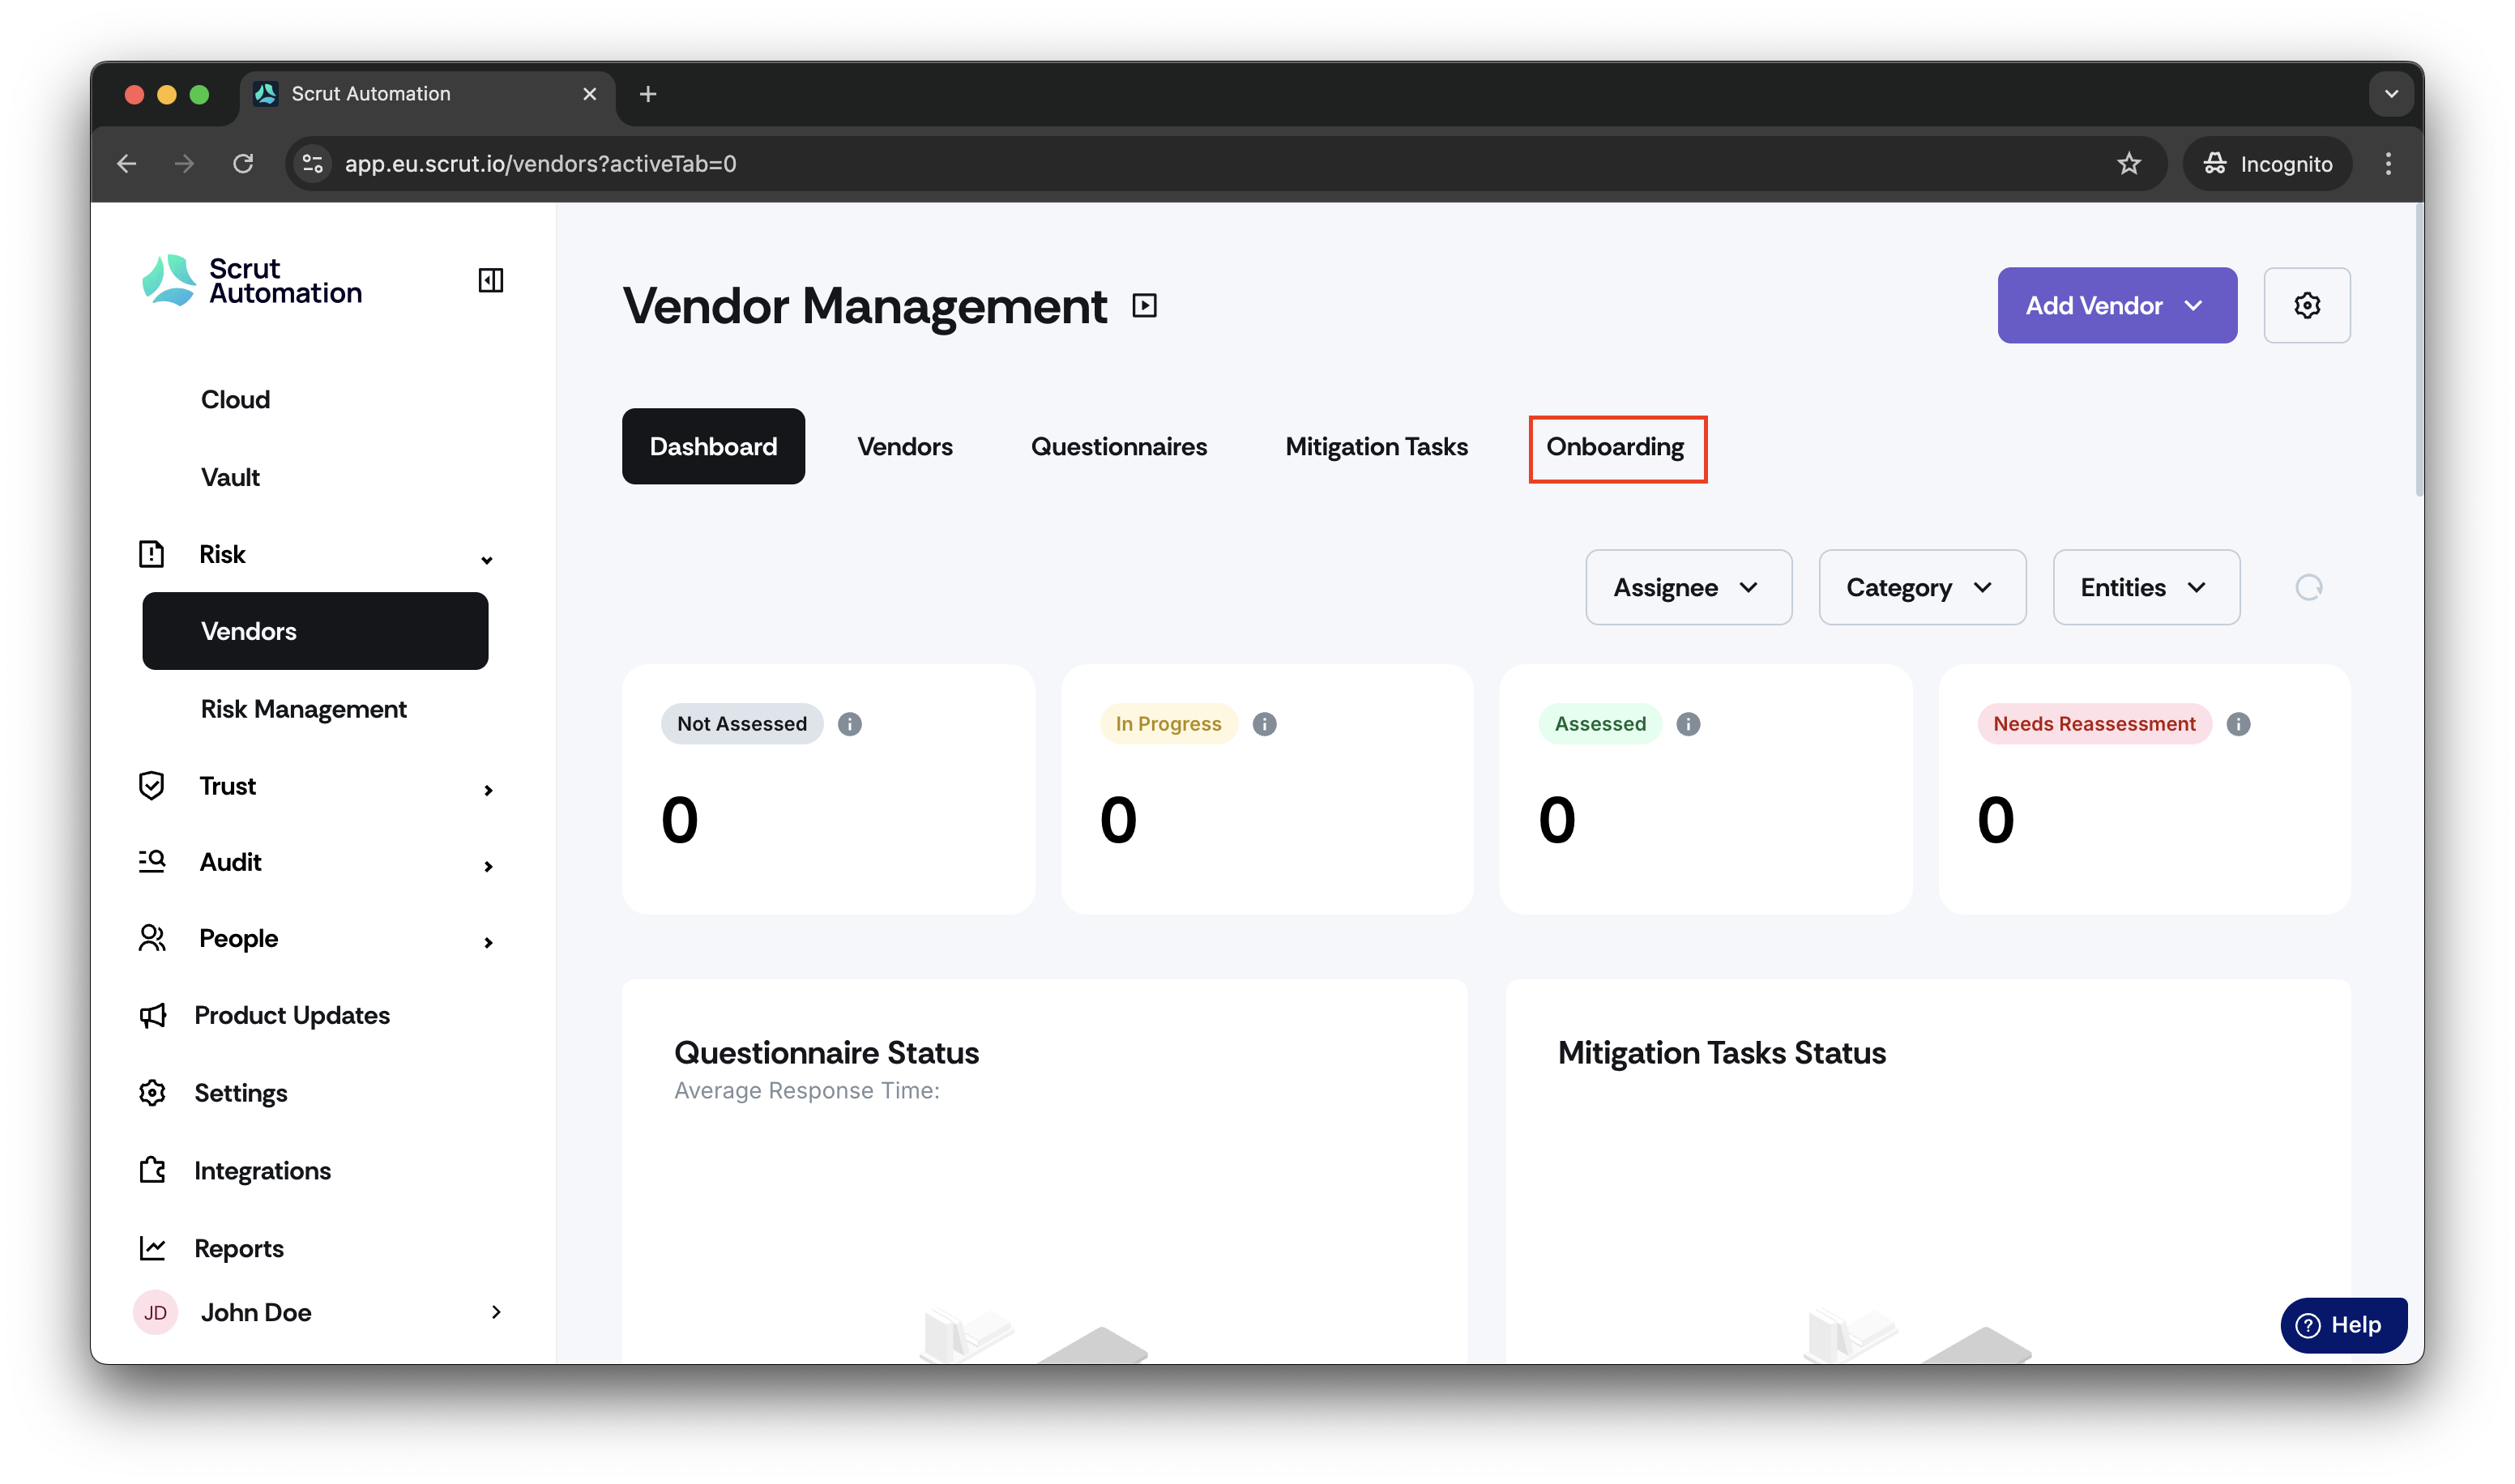Click the refresh filters icon
Viewport: 2515px width, 1484px height.
coord(2308,587)
